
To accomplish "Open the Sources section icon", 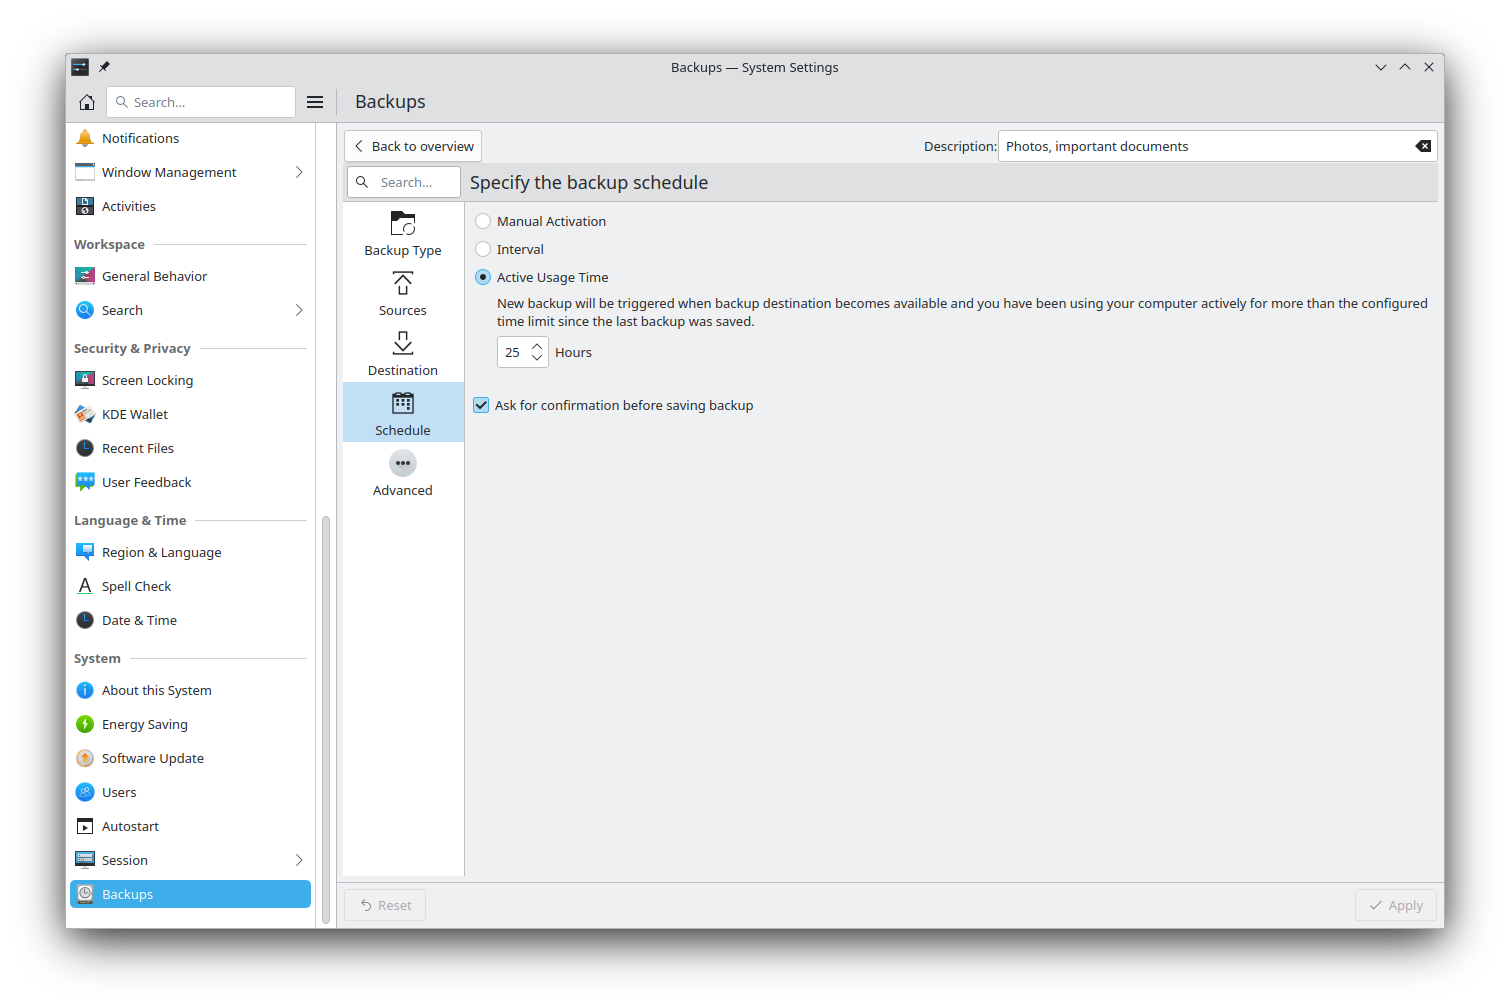I will pos(402,284).
